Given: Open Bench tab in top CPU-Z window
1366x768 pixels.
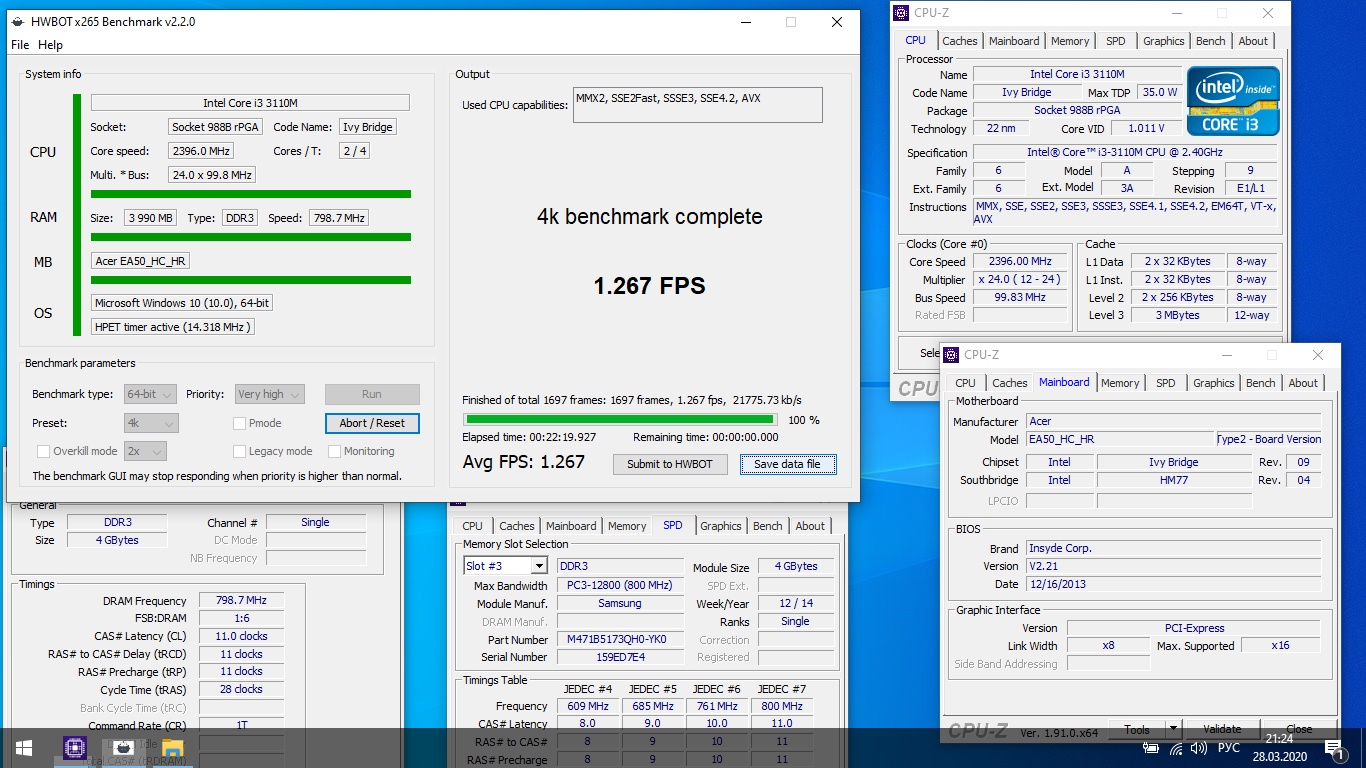Looking at the screenshot, I should tap(1211, 41).
